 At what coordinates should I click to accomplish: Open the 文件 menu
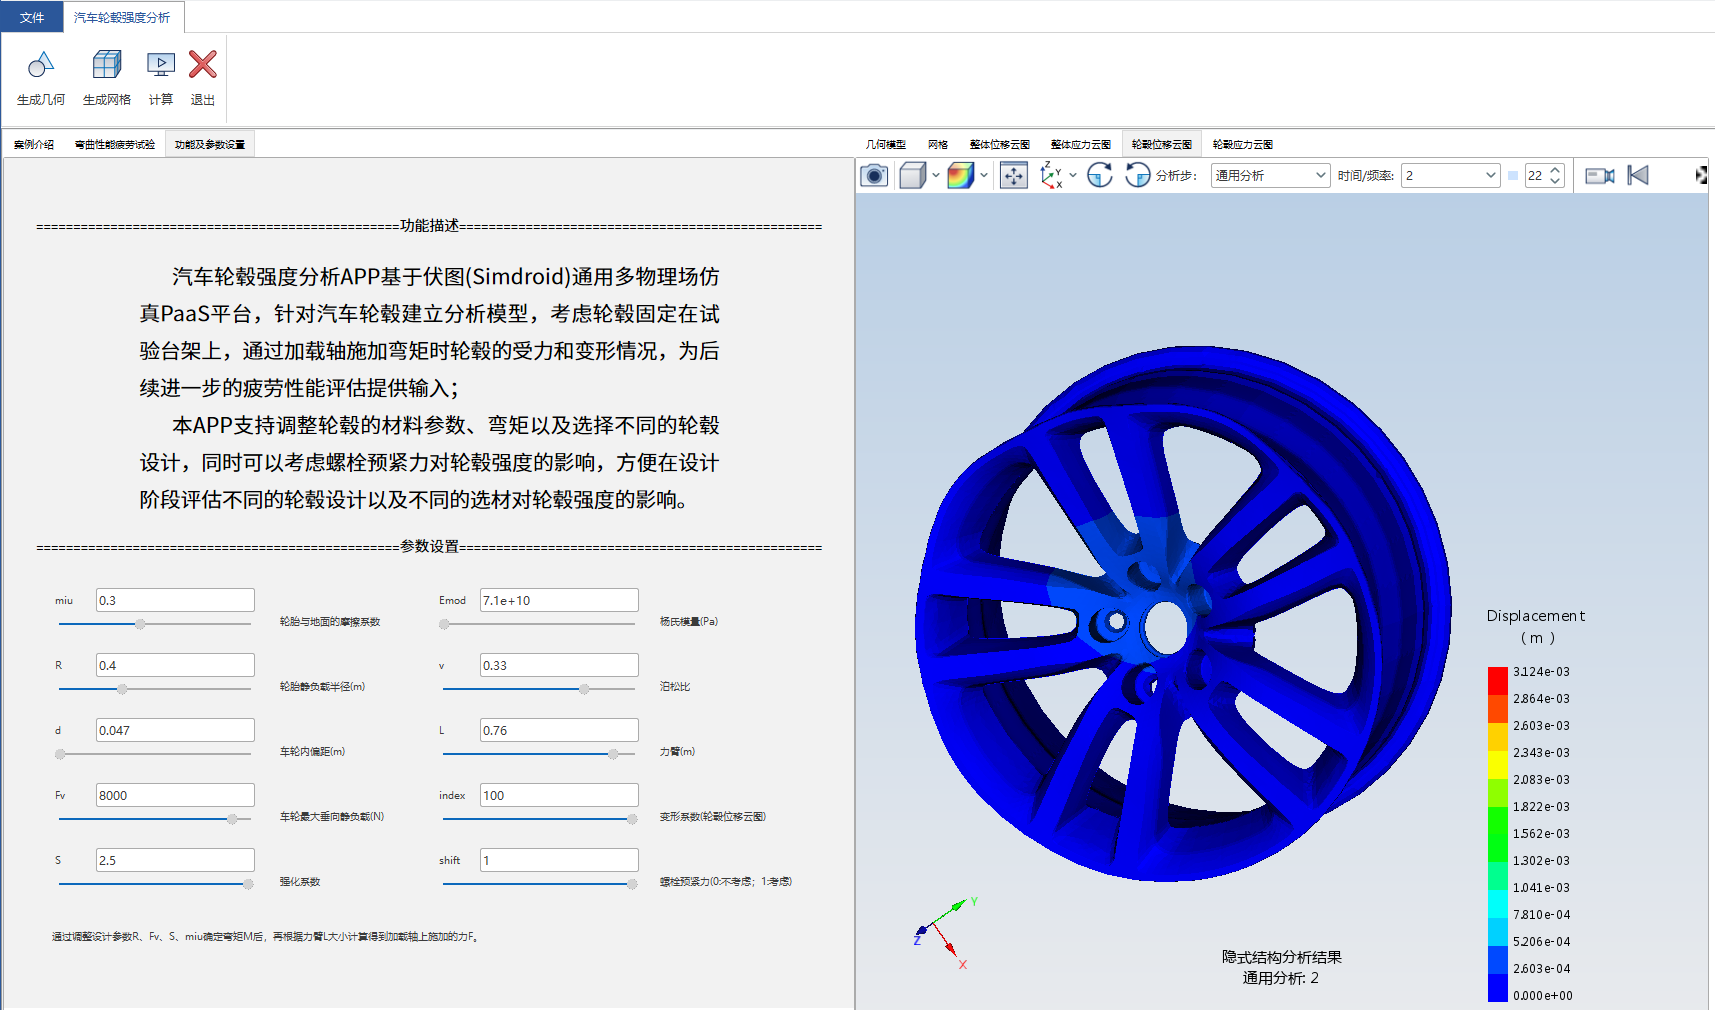(x=32, y=17)
